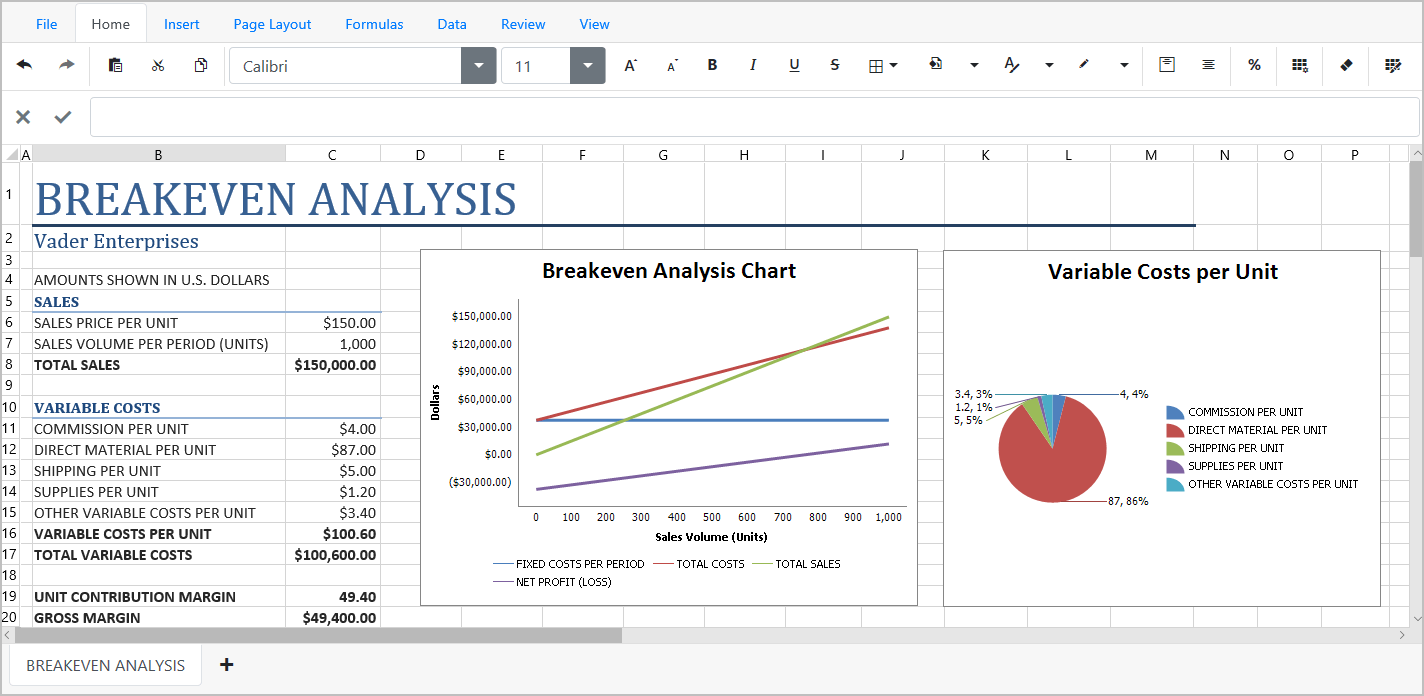Toggle italic formatting
This screenshot has height=696, width=1424.
coord(753,66)
